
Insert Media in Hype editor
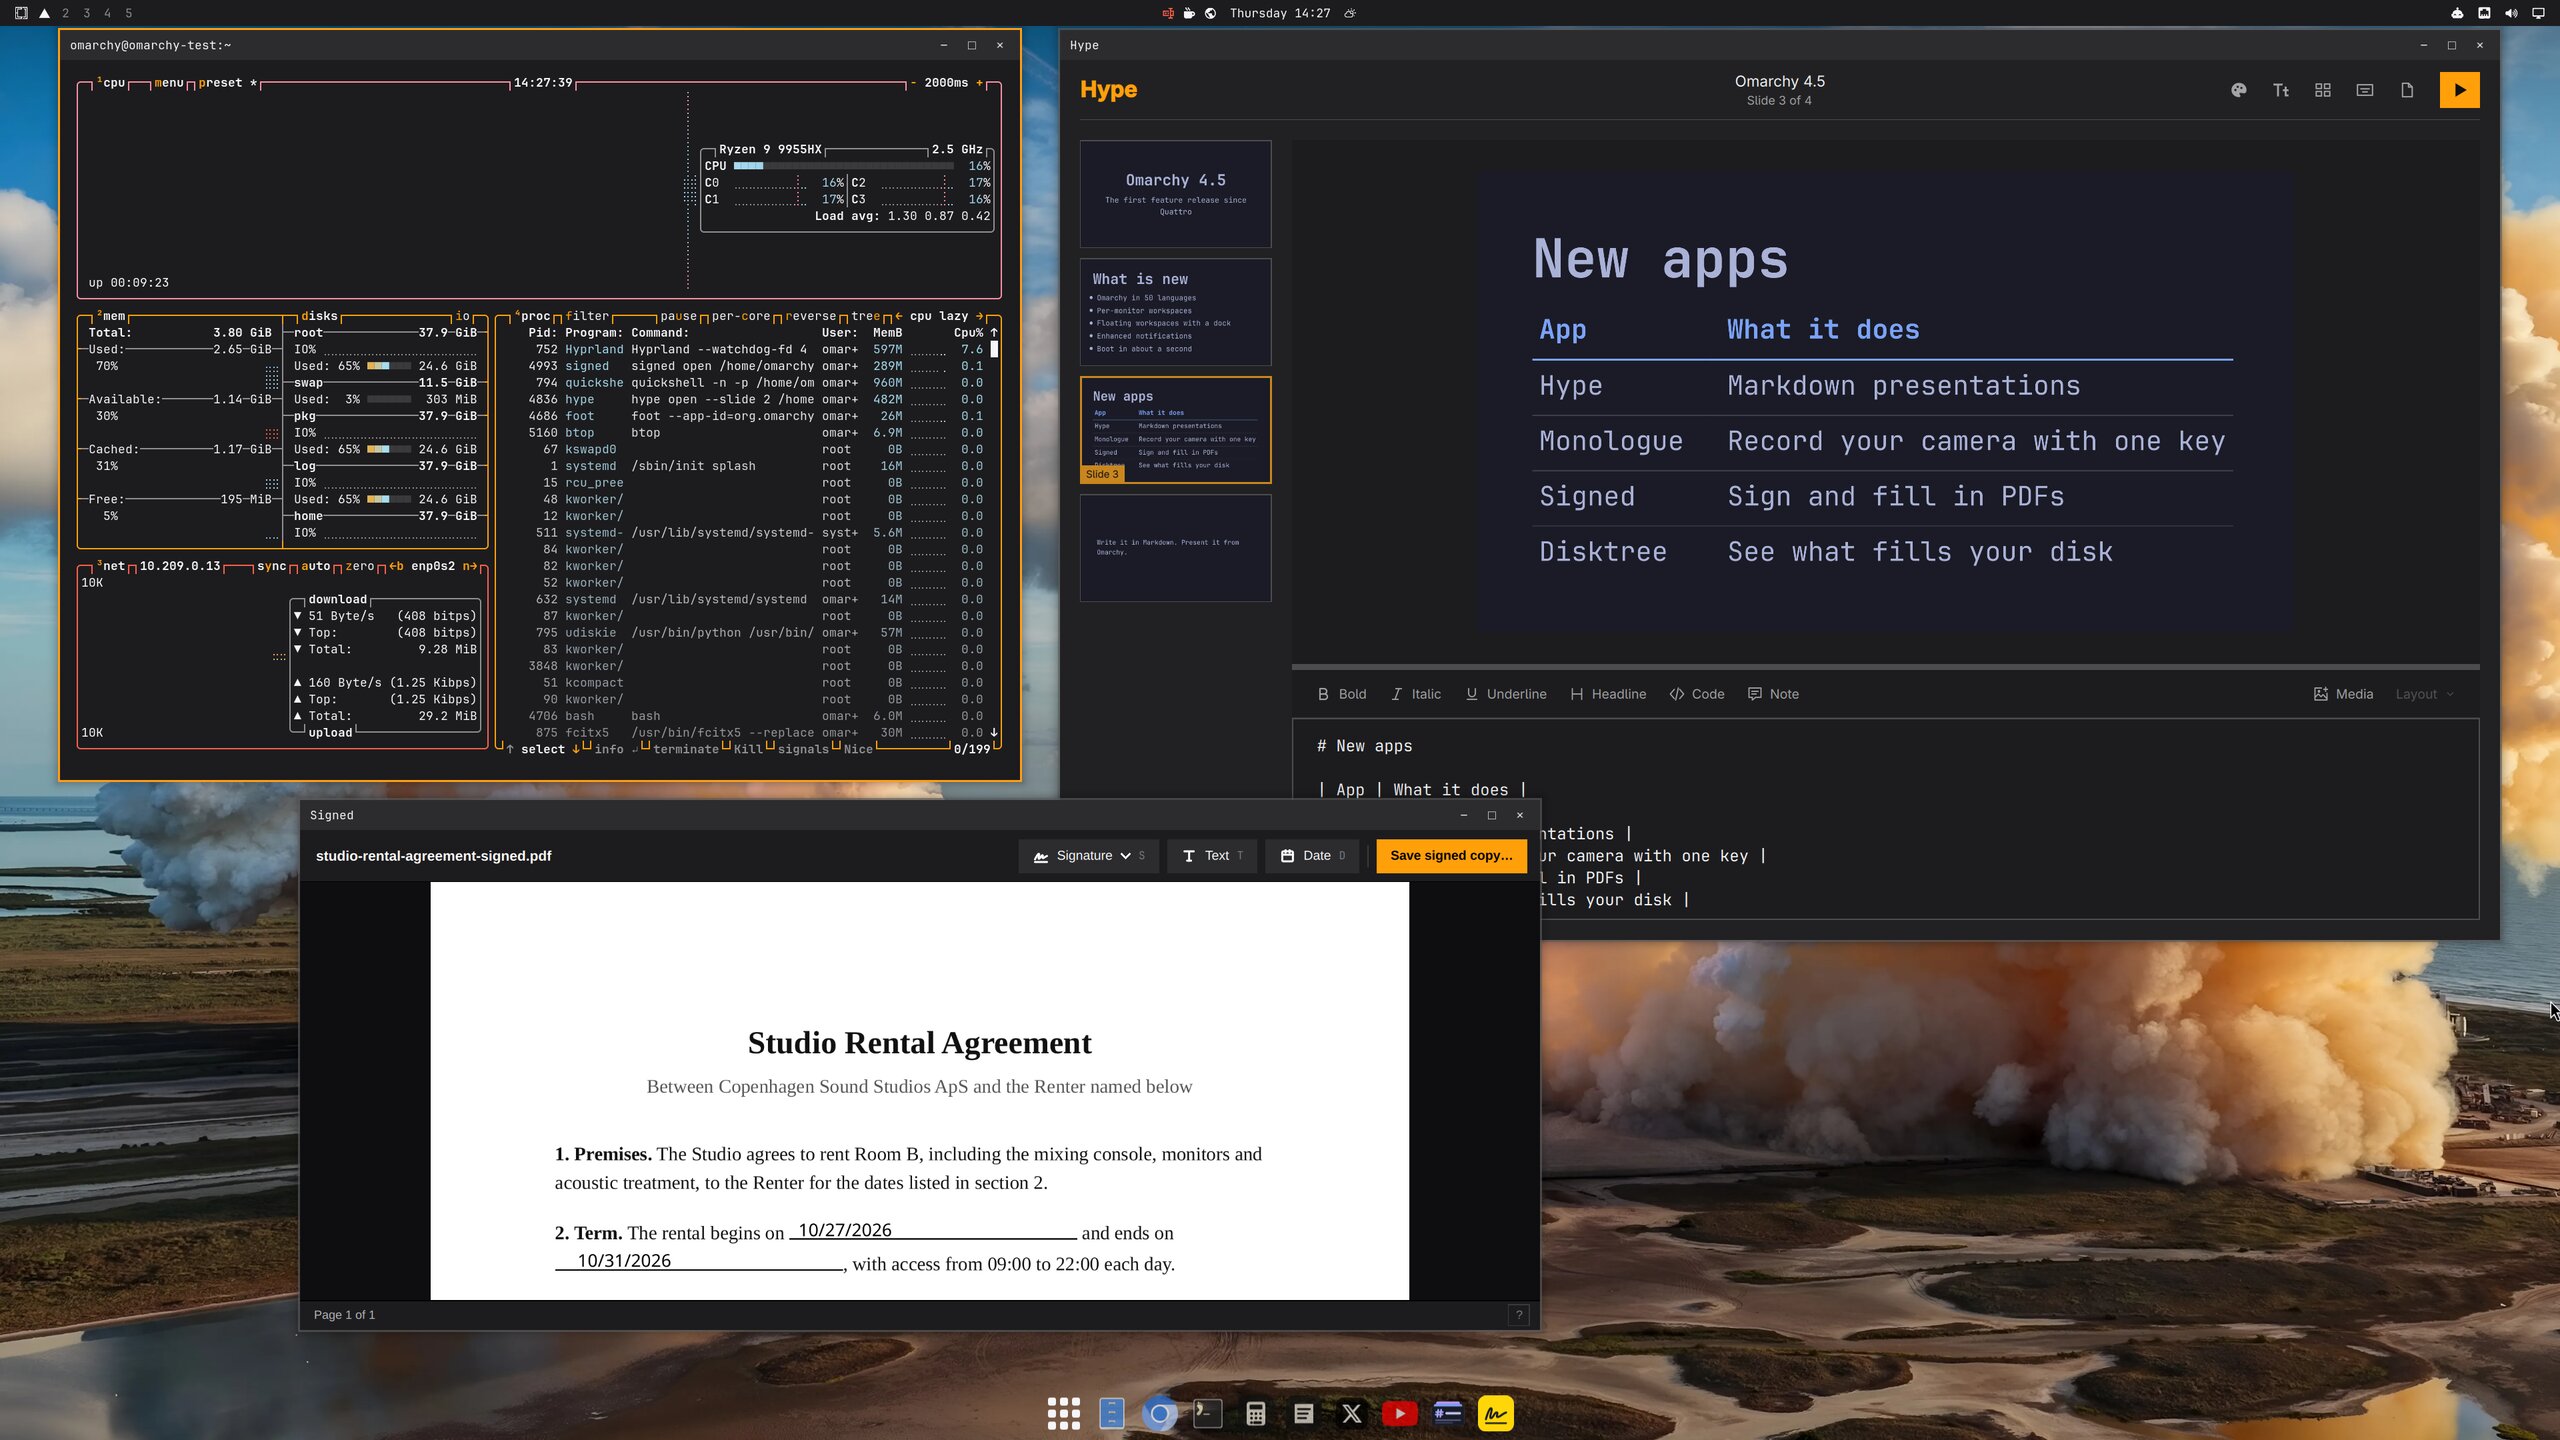(2343, 694)
